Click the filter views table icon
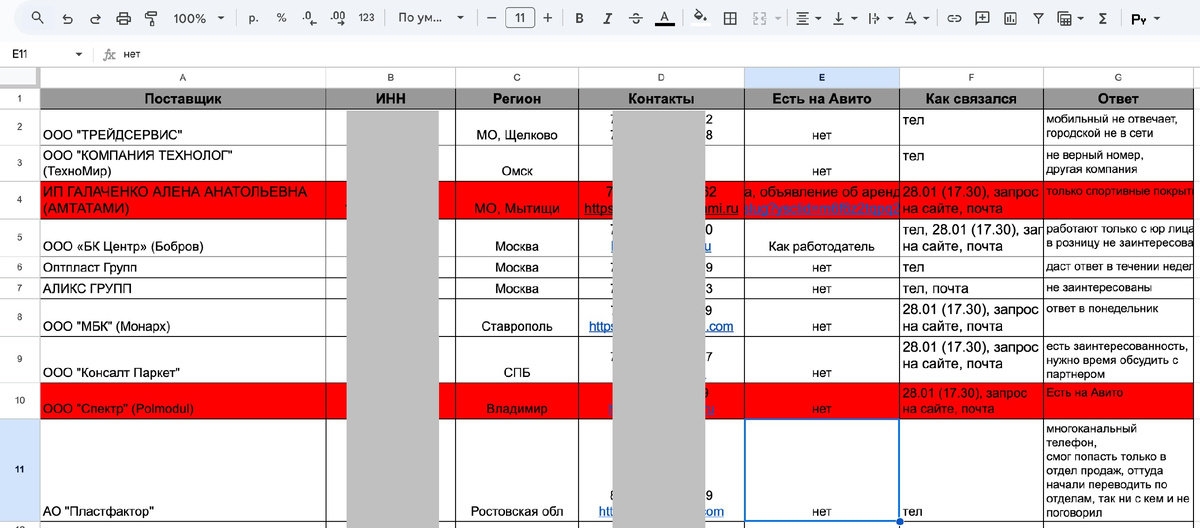Viewport: 1200px width, 528px height. [x=1064, y=18]
